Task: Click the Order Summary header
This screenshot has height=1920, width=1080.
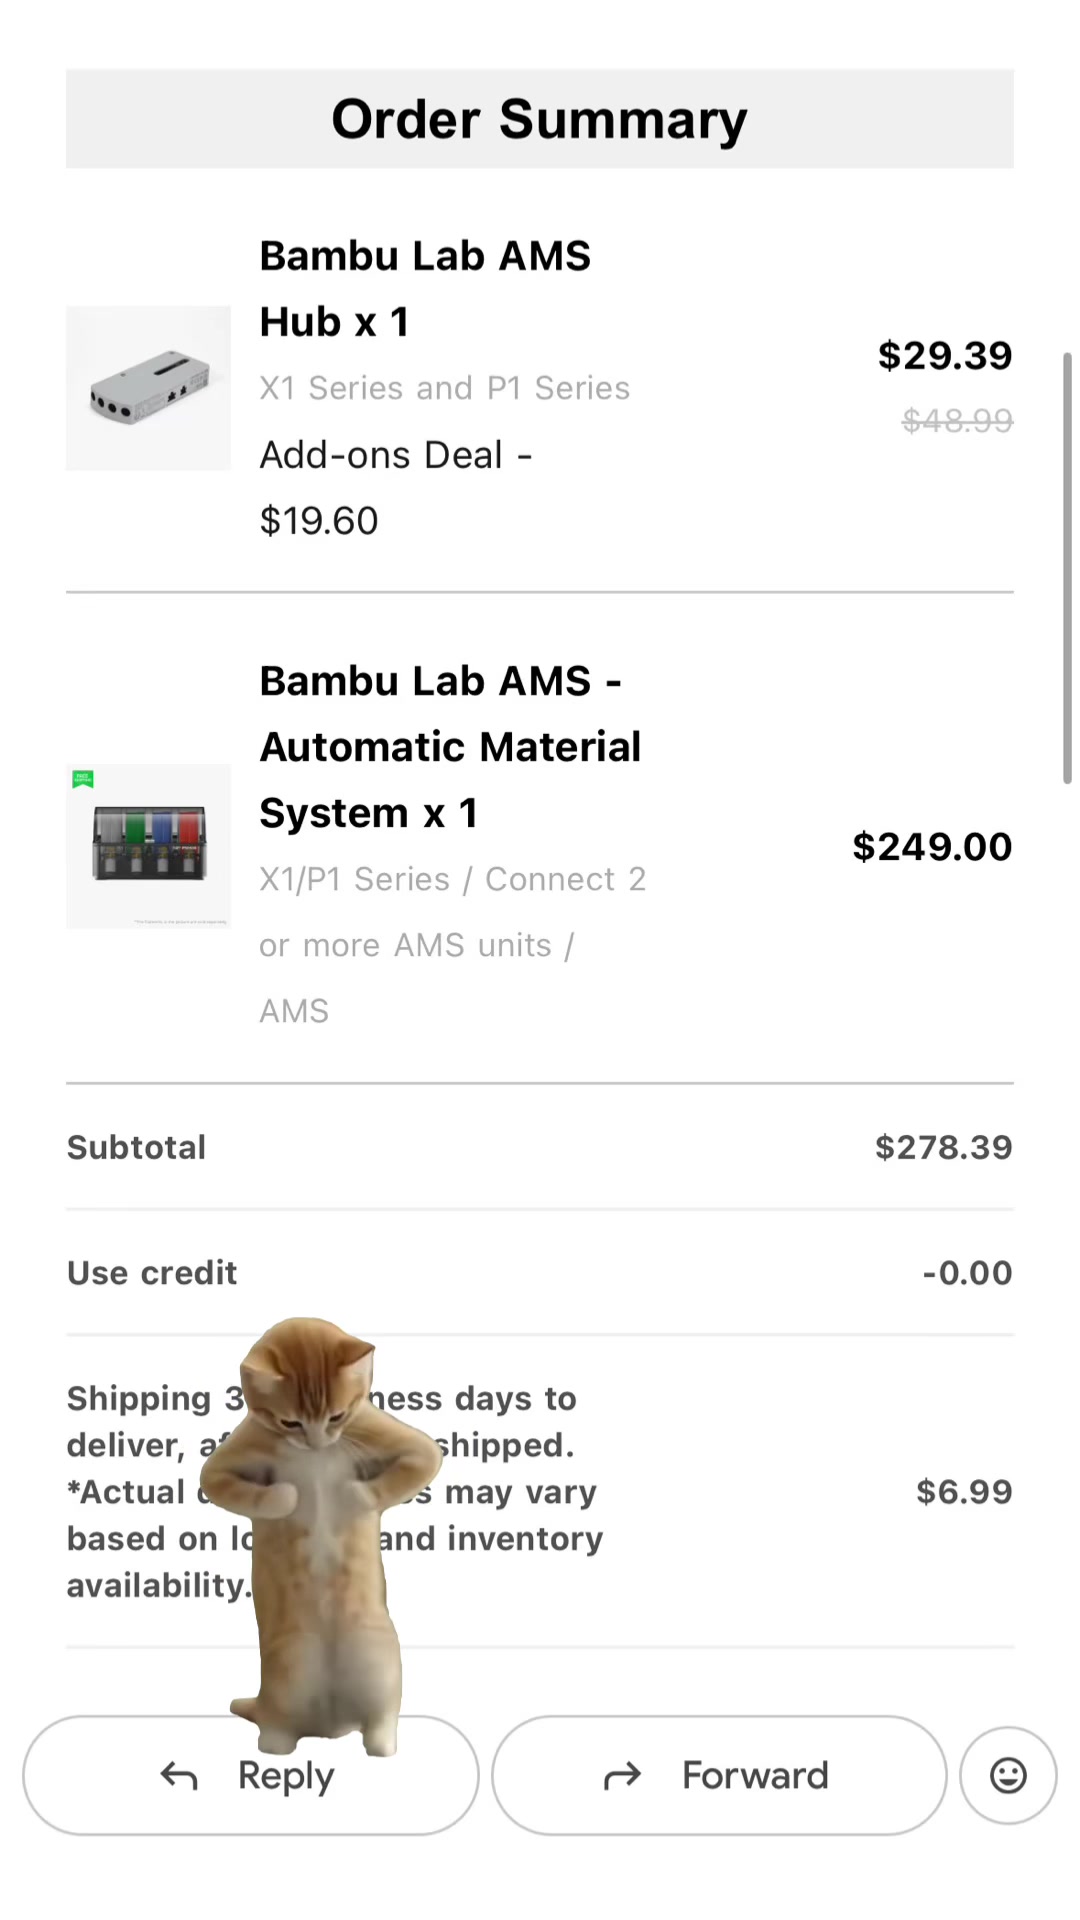Action: point(540,119)
